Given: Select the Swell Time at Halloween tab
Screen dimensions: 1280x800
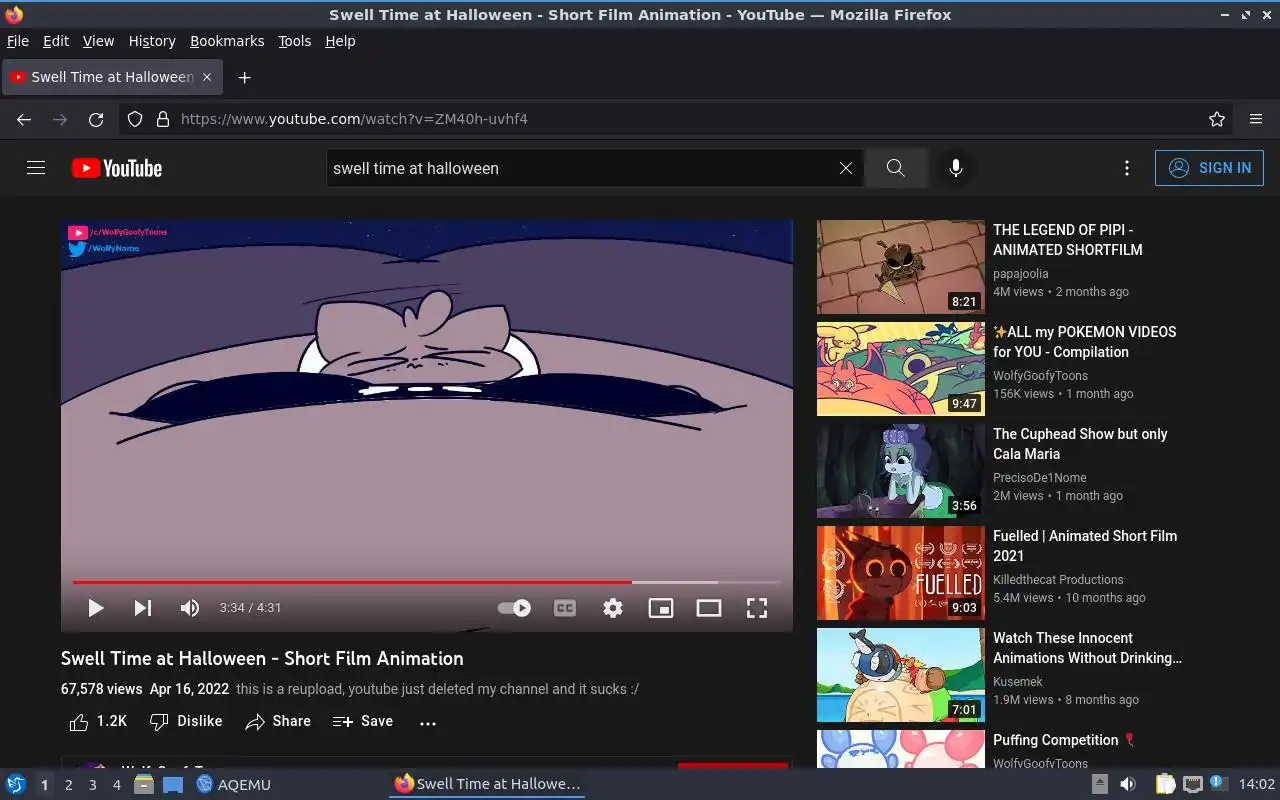Looking at the screenshot, I should [x=112, y=77].
